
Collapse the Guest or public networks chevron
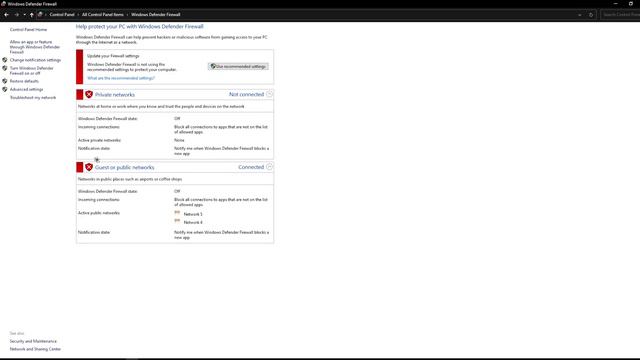click(269, 167)
